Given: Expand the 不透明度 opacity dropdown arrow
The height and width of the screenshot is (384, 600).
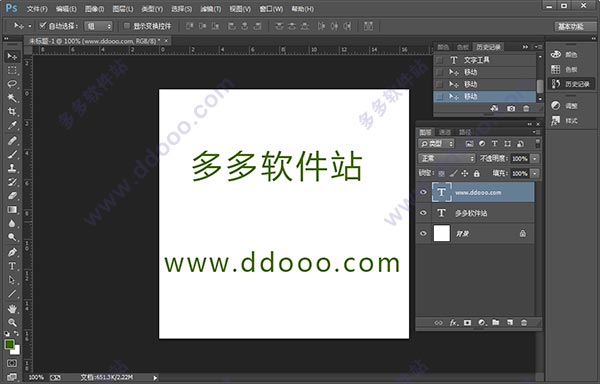Looking at the screenshot, I should [x=535, y=158].
